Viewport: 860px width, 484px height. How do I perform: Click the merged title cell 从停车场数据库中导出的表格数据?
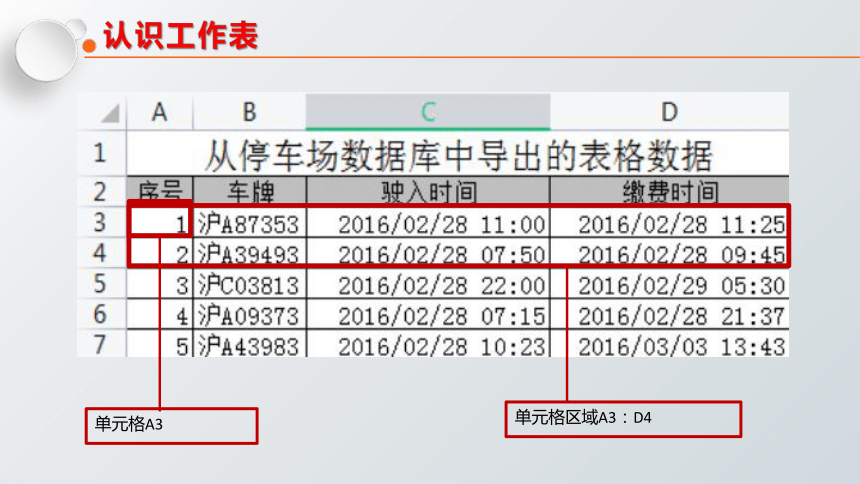pyautogui.click(x=458, y=154)
